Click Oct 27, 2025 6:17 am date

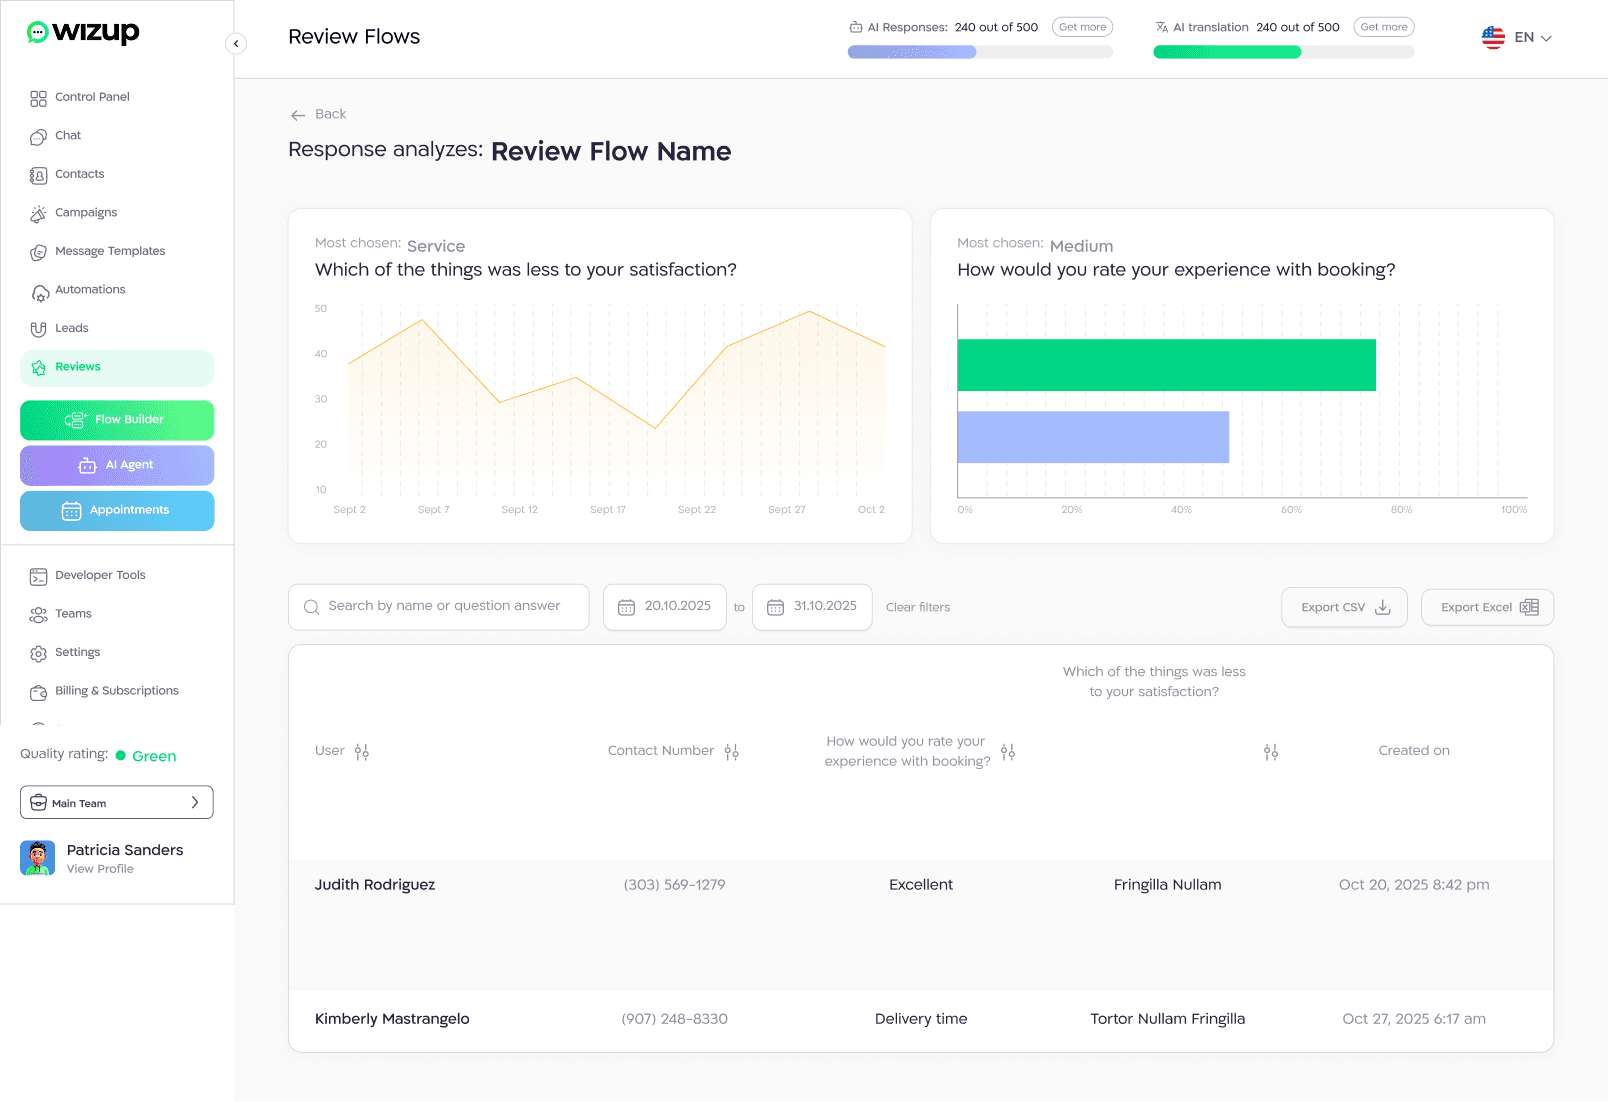click(1414, 1019)
